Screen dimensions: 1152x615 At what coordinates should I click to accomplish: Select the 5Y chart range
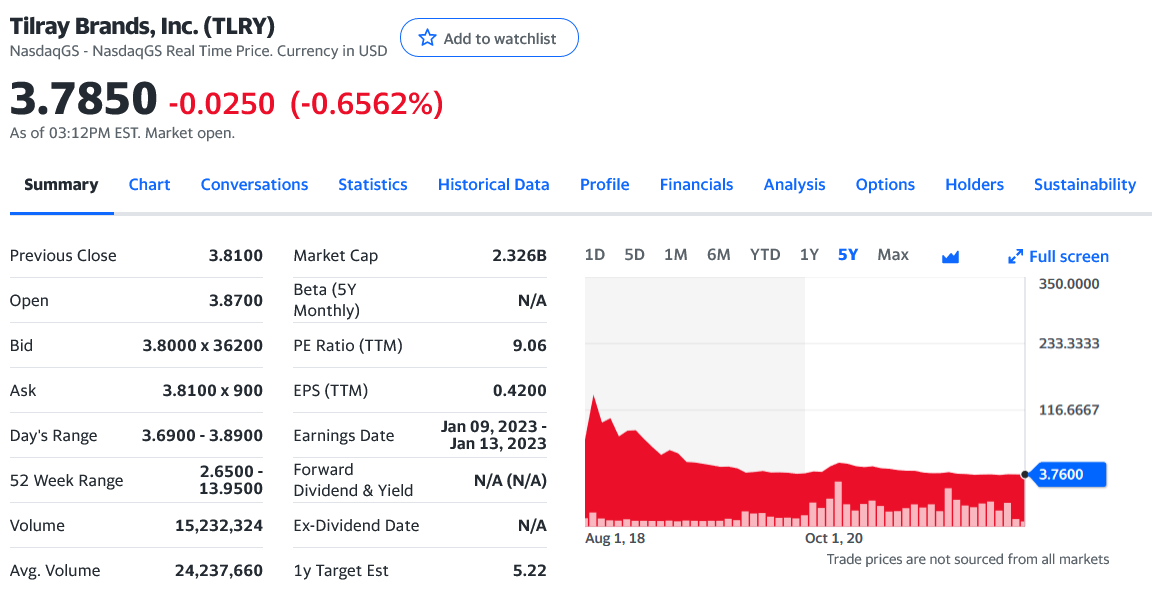(848, 255)
